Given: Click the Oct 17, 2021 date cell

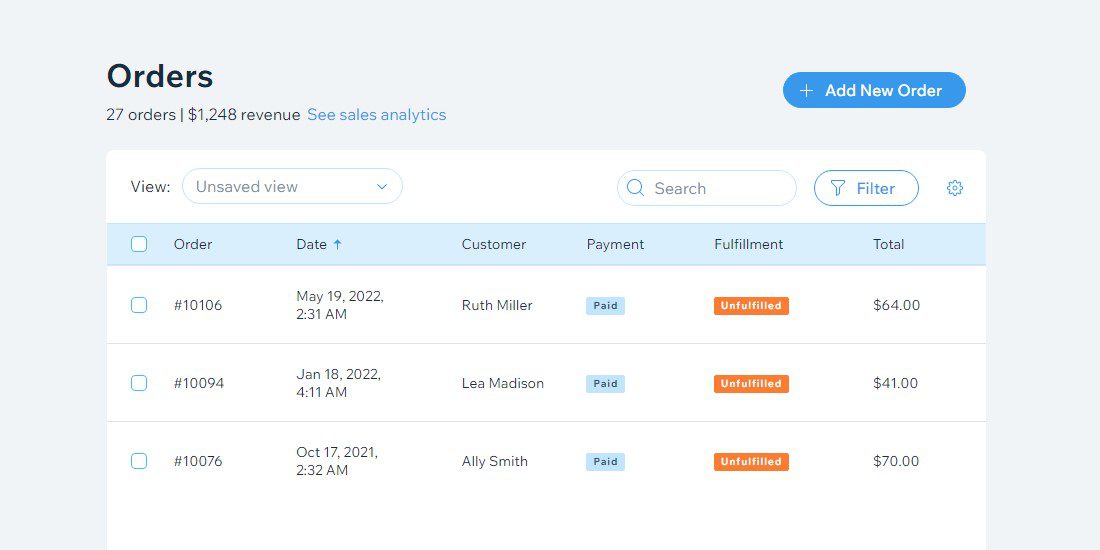Looking at the screenshot, I should 337,461.
